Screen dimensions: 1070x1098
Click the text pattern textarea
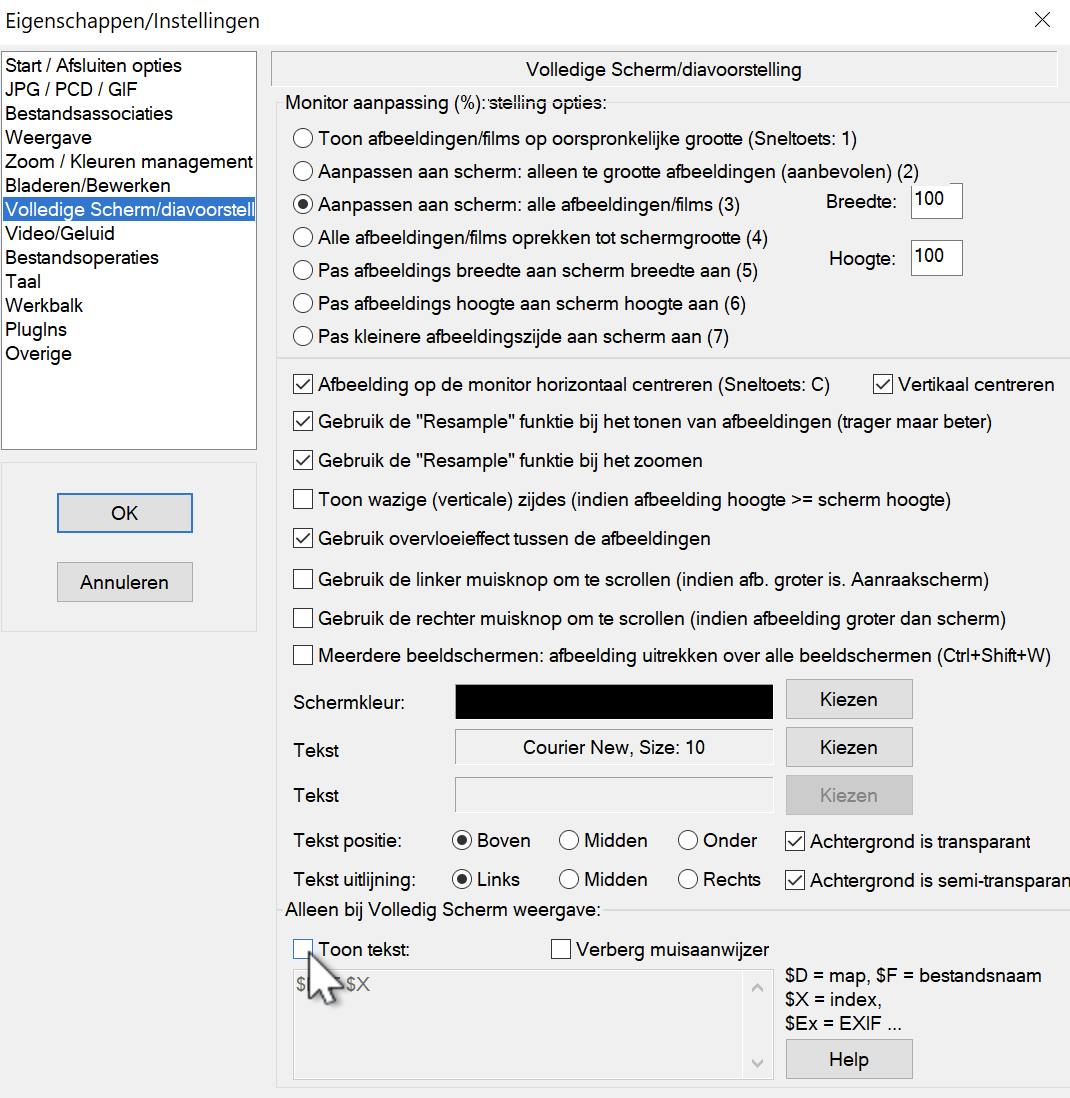pyautogui.click(x=520, y=1024)
